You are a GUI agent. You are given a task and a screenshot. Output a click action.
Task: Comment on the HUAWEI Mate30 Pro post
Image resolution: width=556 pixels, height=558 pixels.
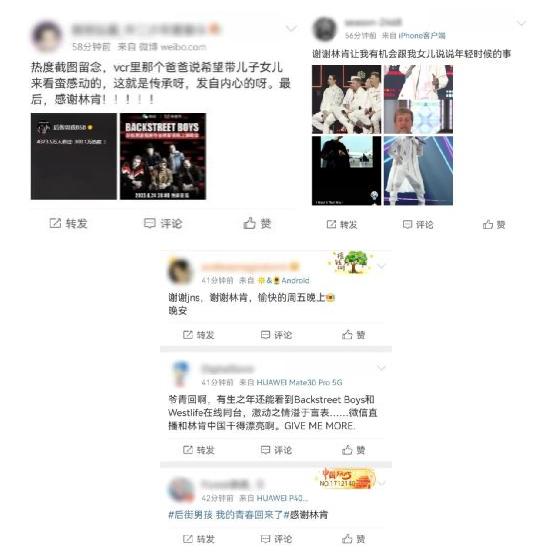(x=276, y=450)
